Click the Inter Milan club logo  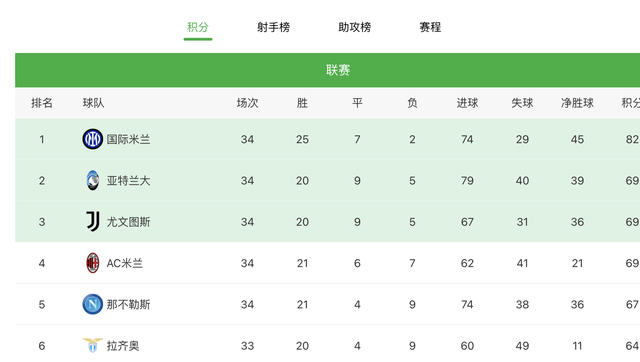click(x=93, y=139)
